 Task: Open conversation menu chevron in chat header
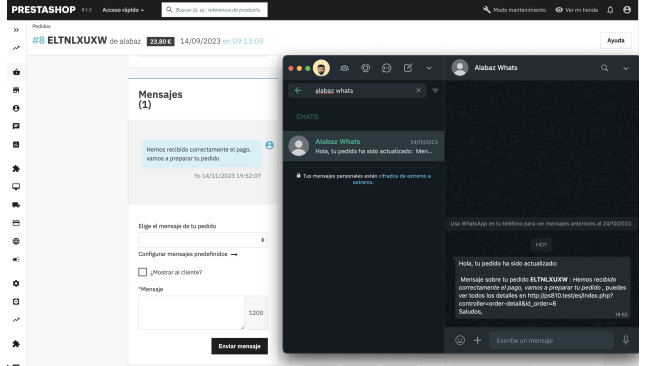click(625, 68)
